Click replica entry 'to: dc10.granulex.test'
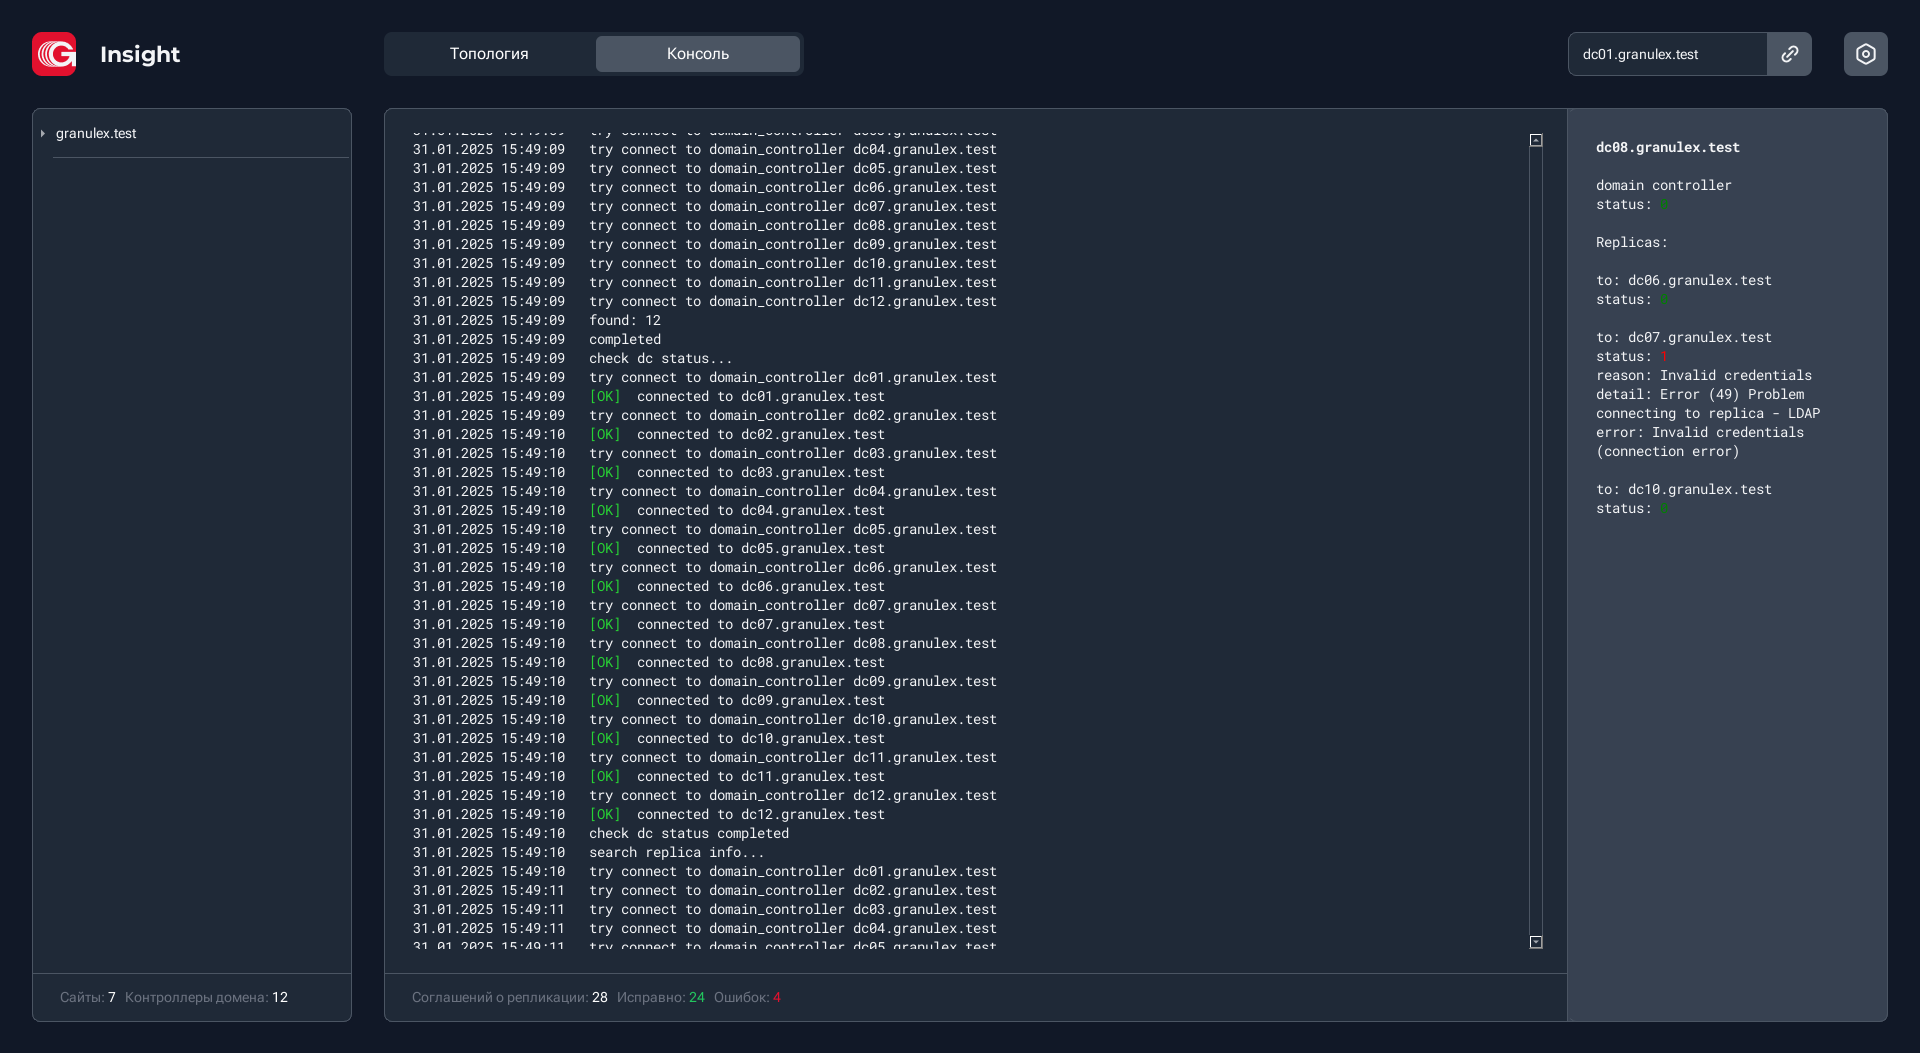Viewport: 1920px width, 1053px height. [x=1684, y=489]
